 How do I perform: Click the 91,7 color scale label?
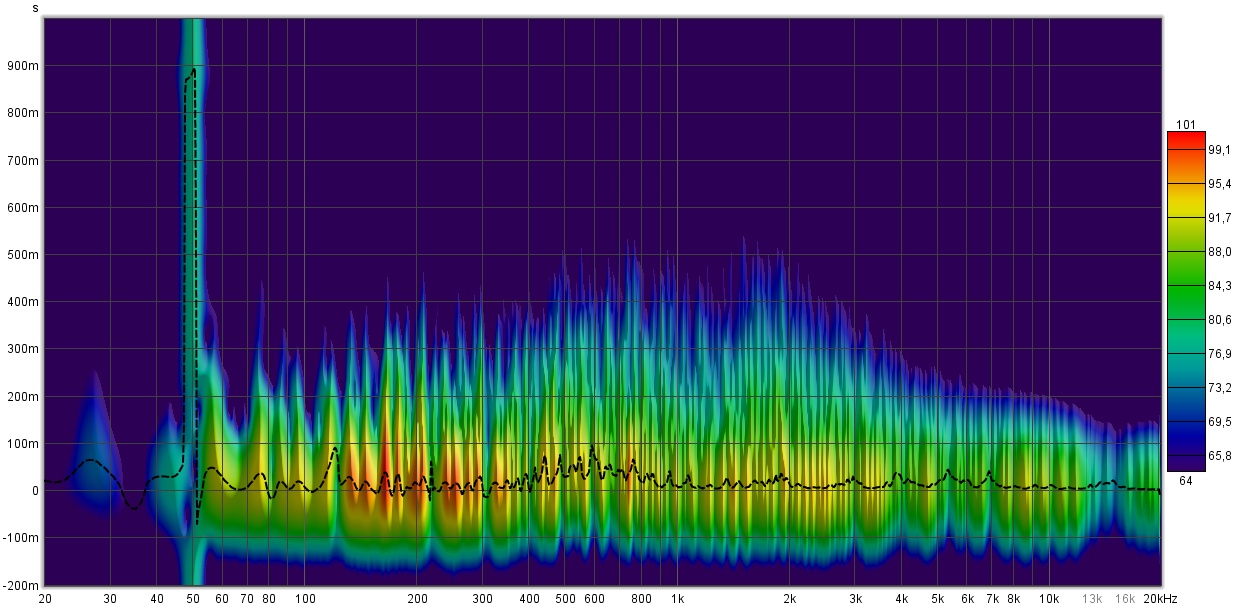[1220, 218]
